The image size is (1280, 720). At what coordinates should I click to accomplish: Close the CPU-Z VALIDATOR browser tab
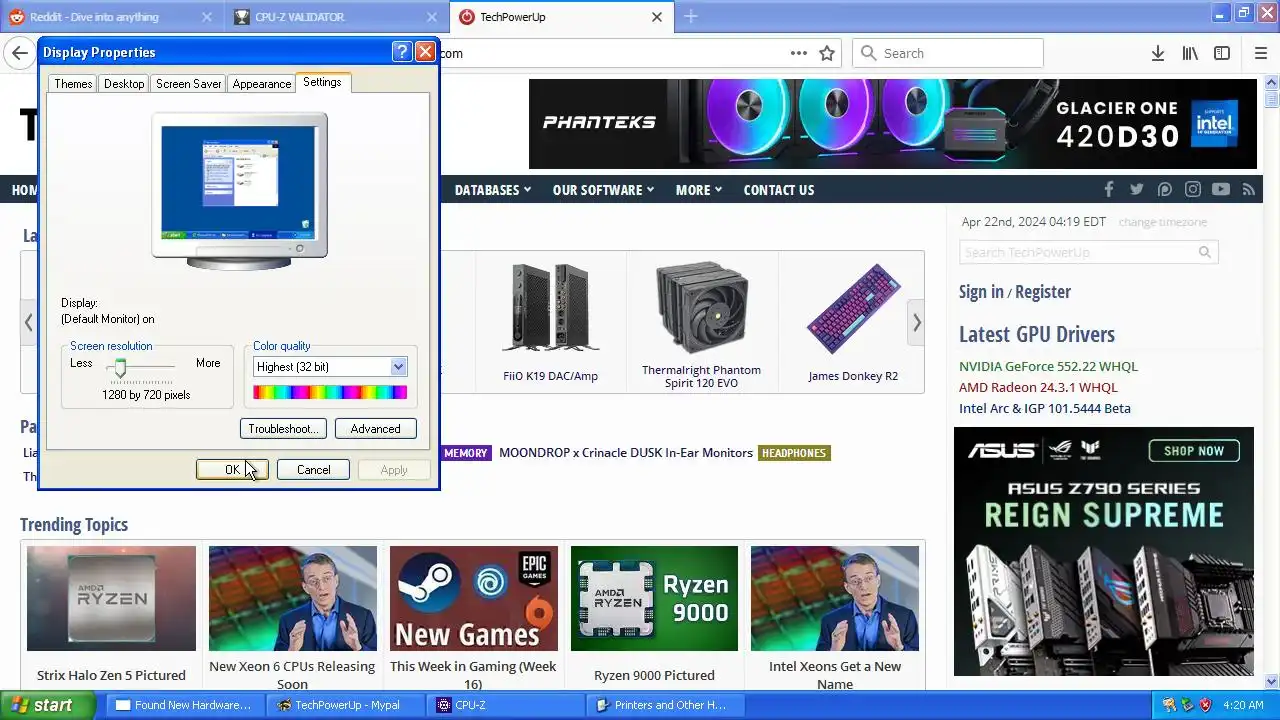[x=431, y=17]
